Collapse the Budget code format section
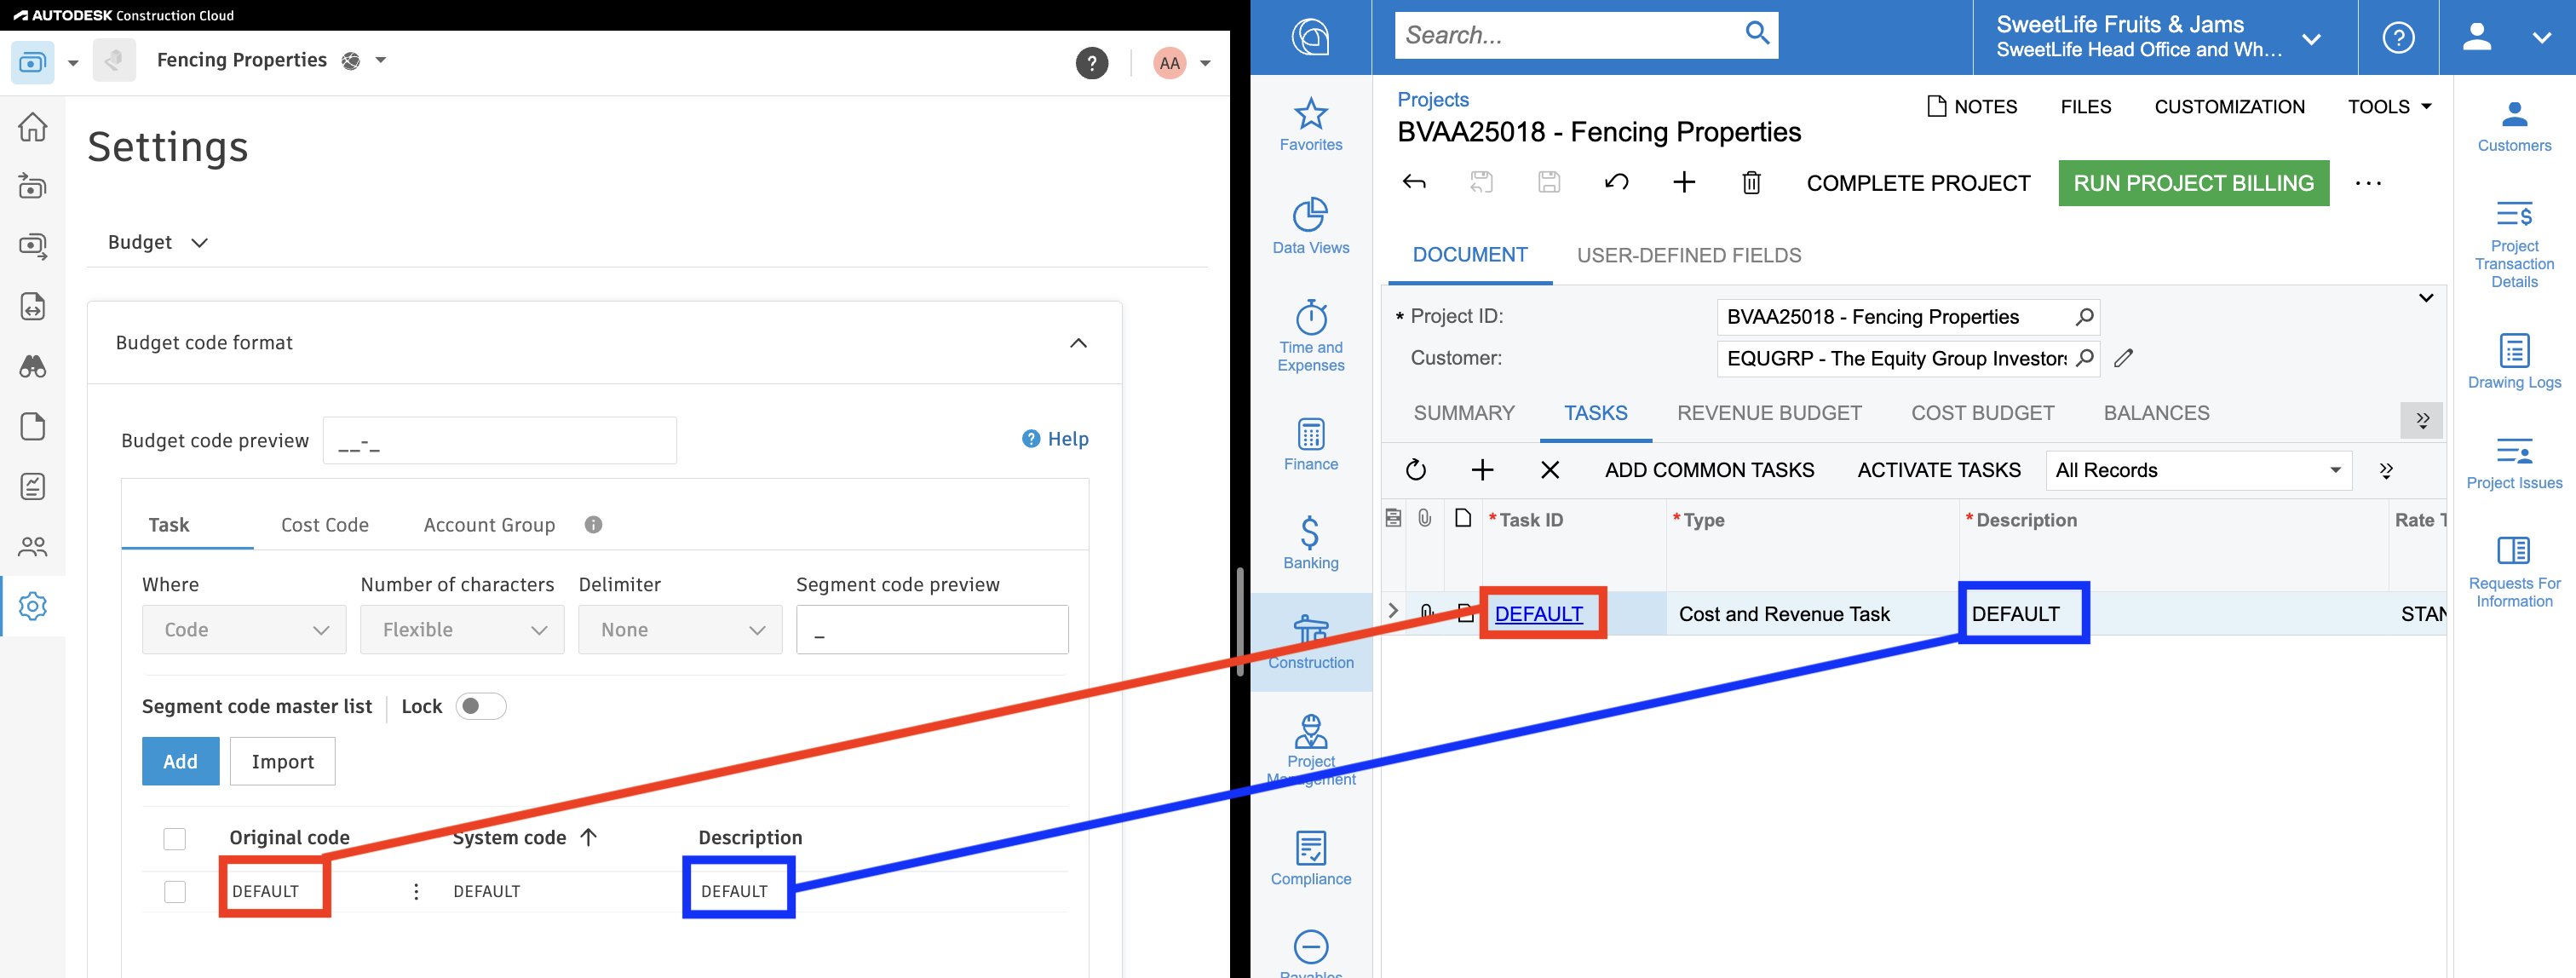The image size is (2576, 978). click(1078, 343)
